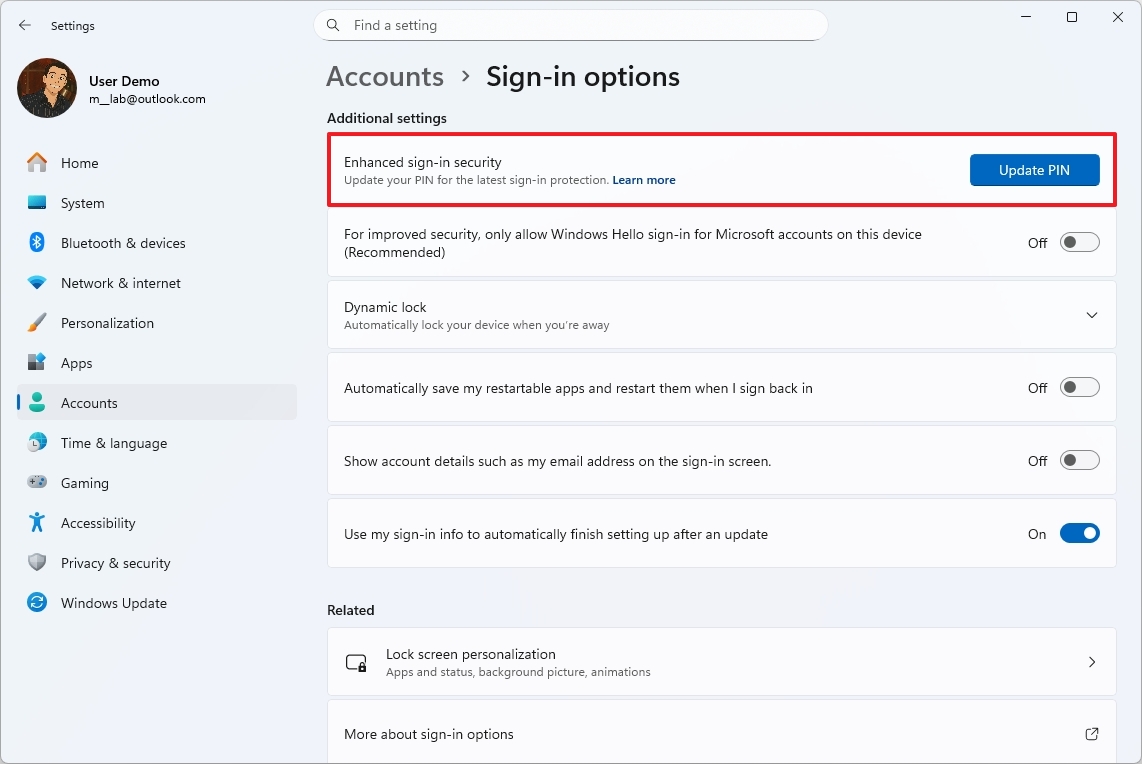Click the User Demo profile picture
This screenshot has height=764, width=1142.
click(x=46, y=88)
